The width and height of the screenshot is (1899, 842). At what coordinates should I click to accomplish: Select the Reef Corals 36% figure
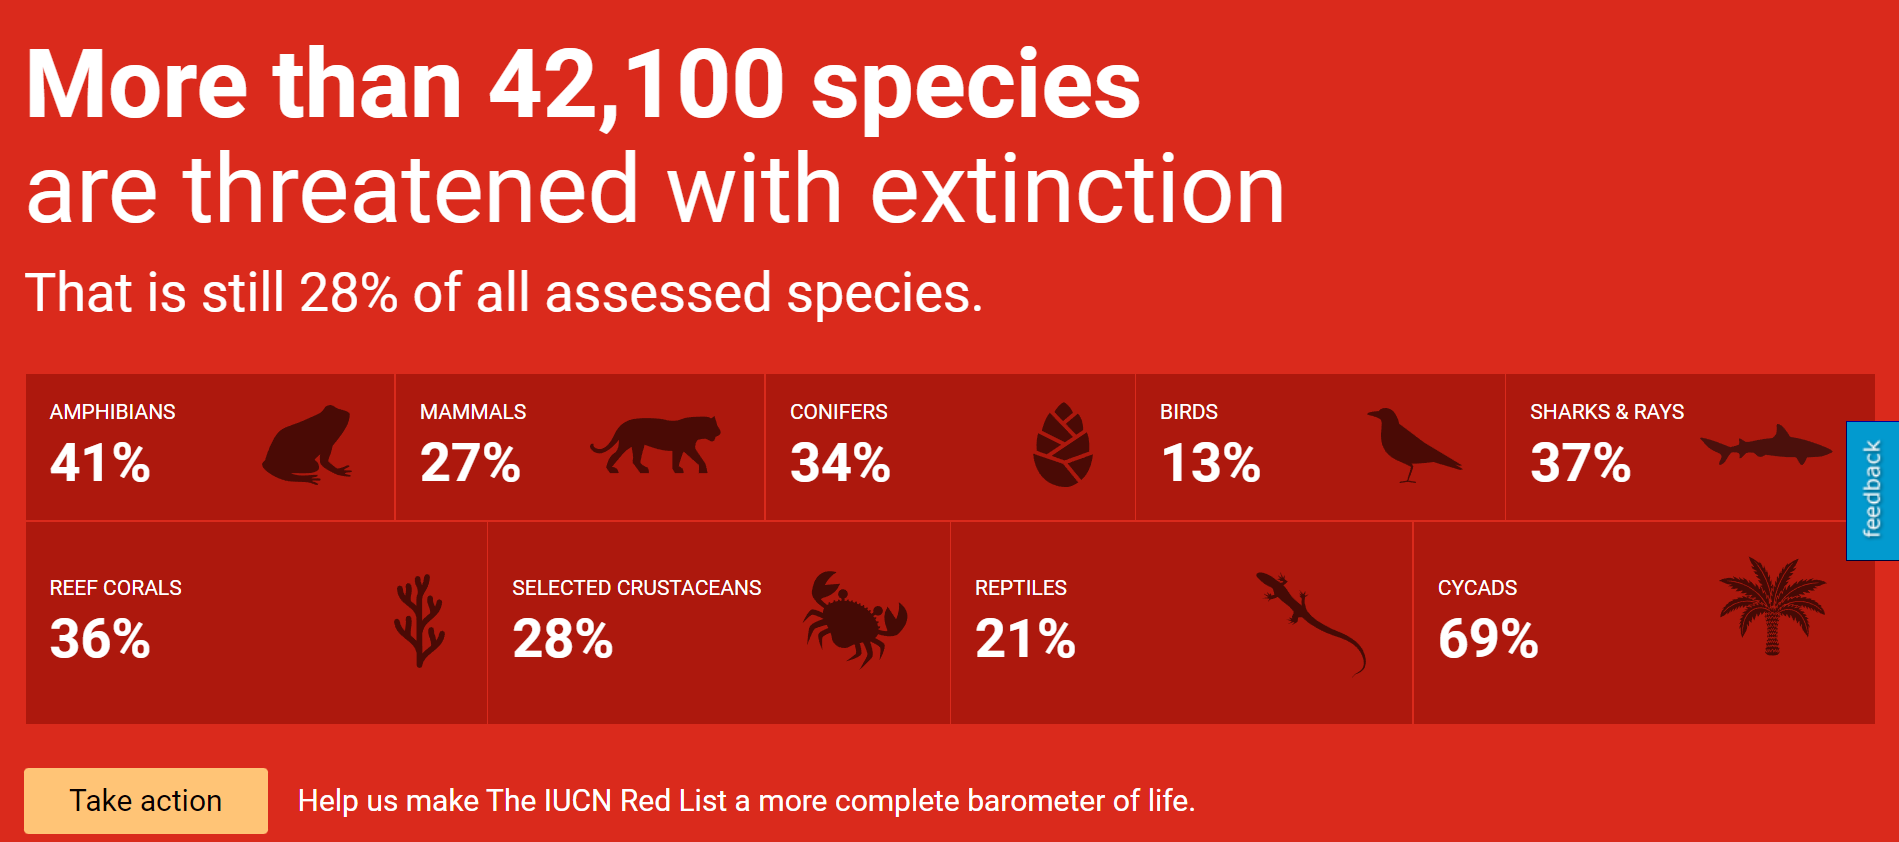101,638
